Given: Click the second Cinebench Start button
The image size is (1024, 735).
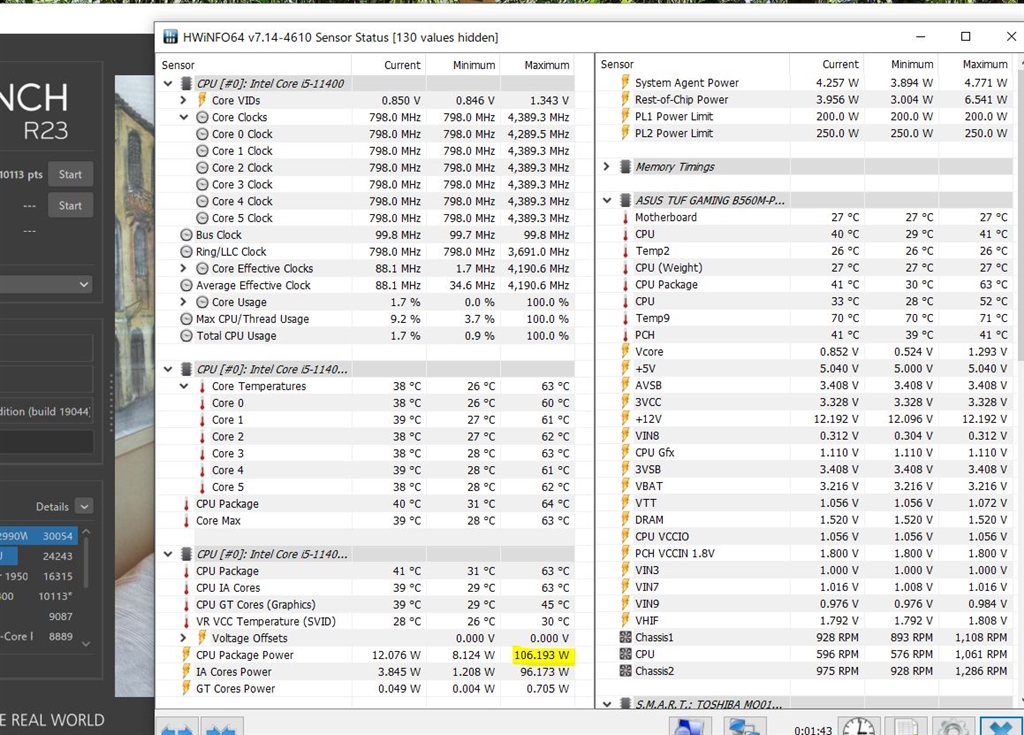Looking at the screenshot, I should pyautogui.click(x=70, y=206).
